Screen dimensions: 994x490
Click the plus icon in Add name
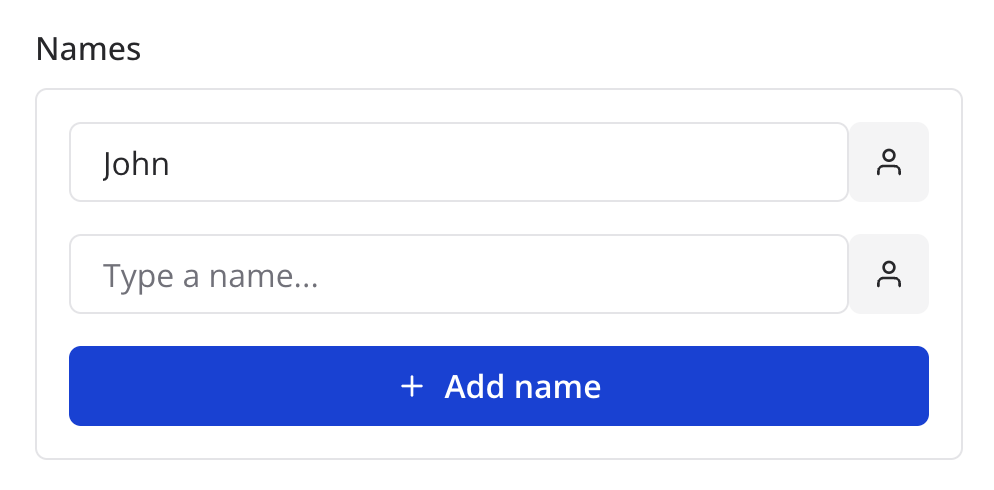tap(411, 386)
